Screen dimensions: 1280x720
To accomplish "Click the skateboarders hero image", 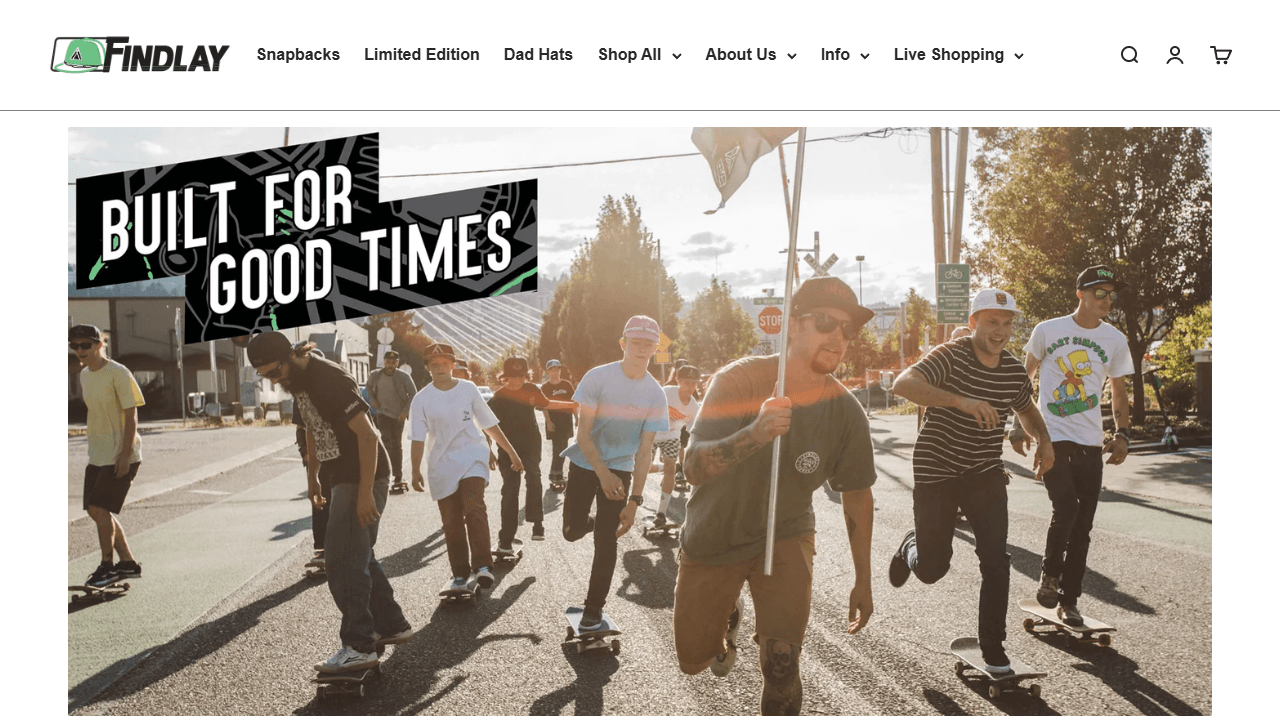I will [640, 421].
